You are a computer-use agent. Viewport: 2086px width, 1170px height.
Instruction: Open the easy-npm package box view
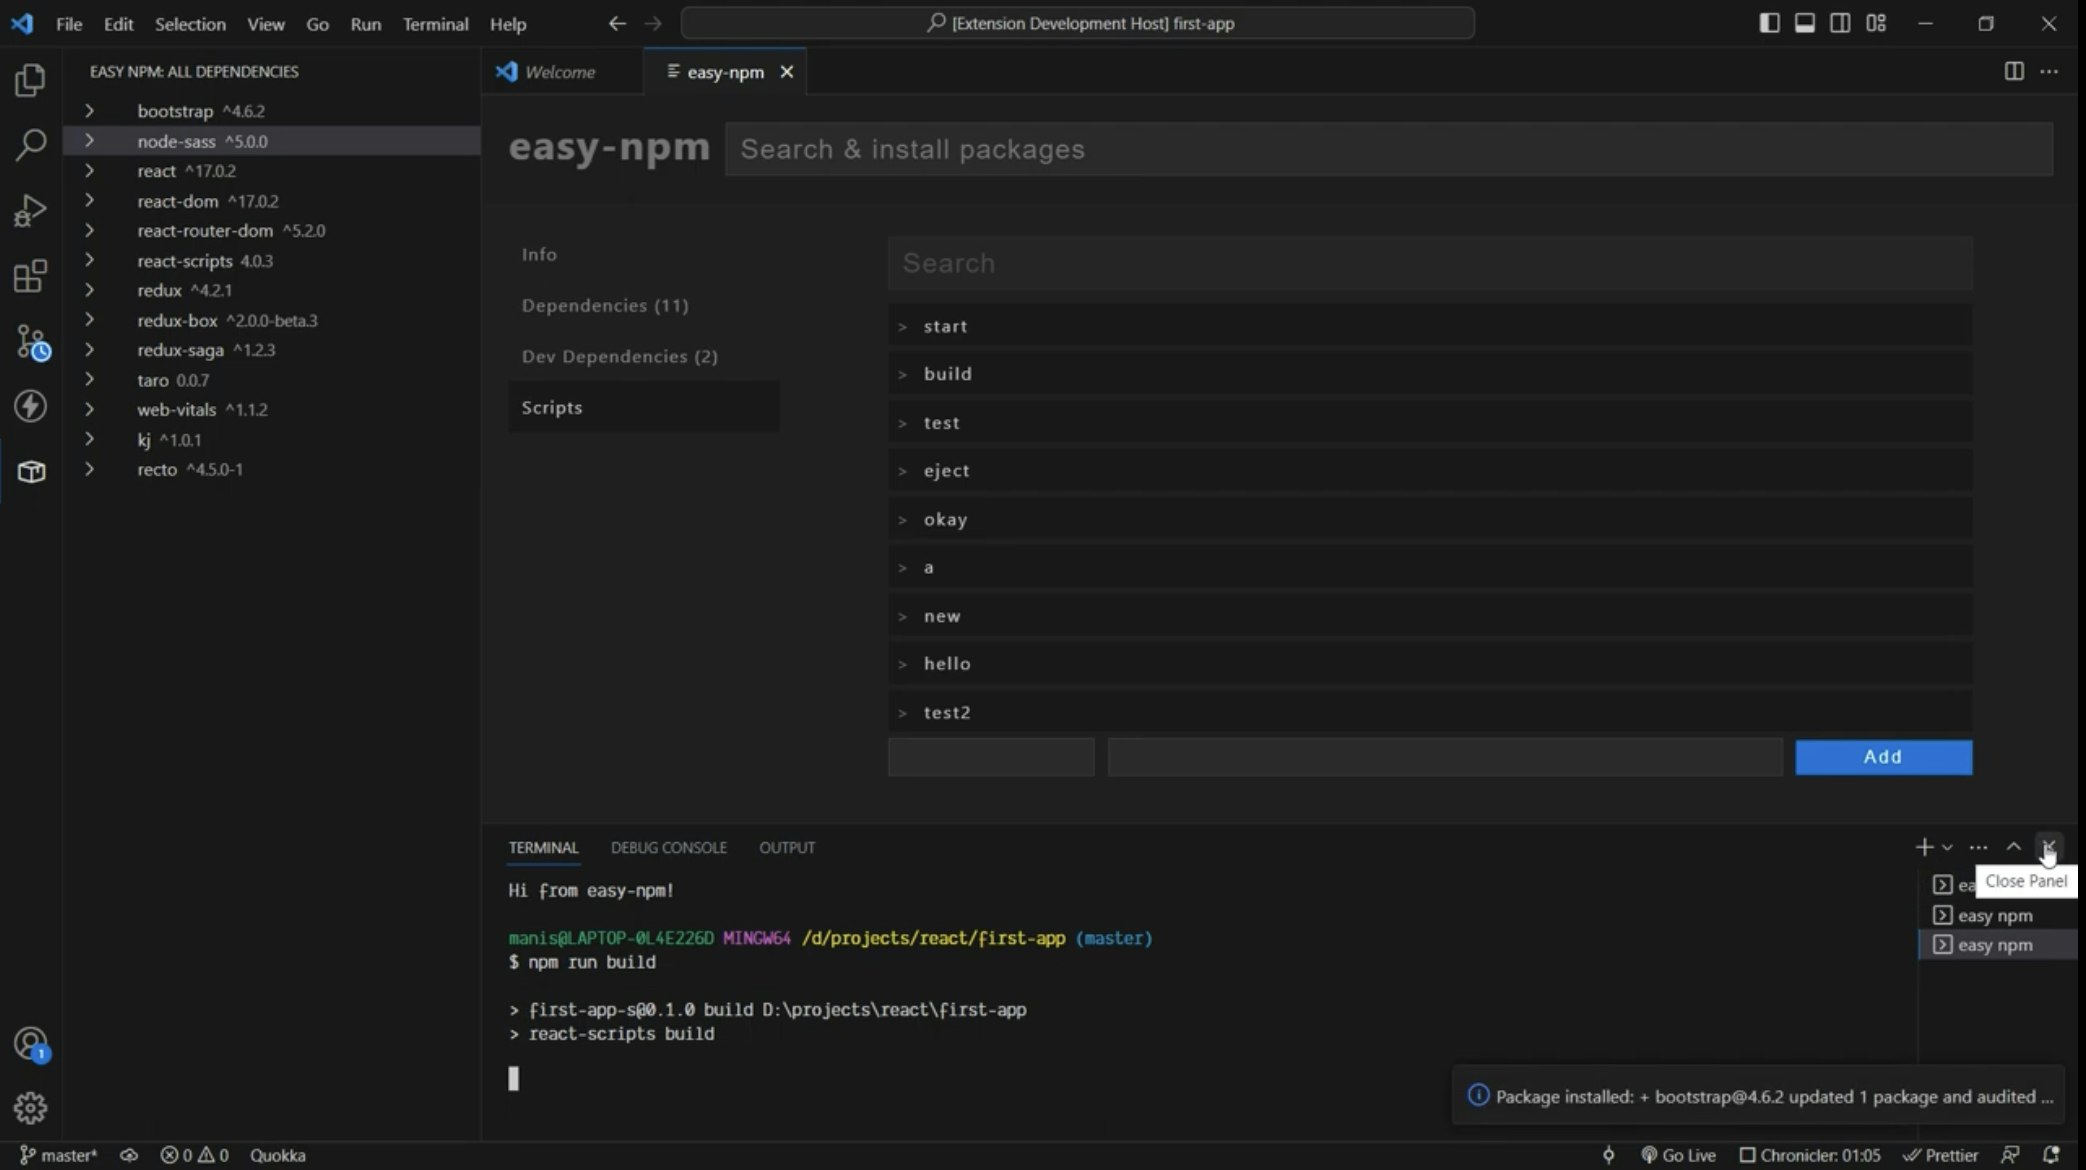coord(31,471)
